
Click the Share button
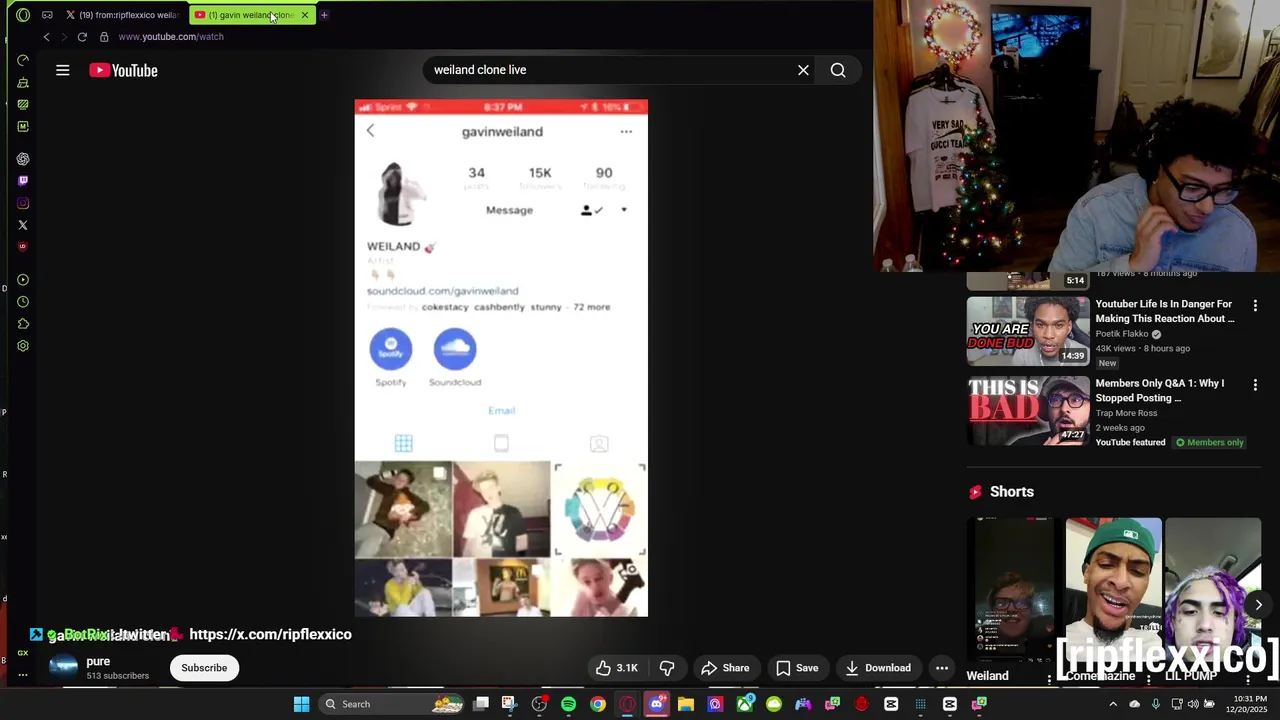[725, 668]
